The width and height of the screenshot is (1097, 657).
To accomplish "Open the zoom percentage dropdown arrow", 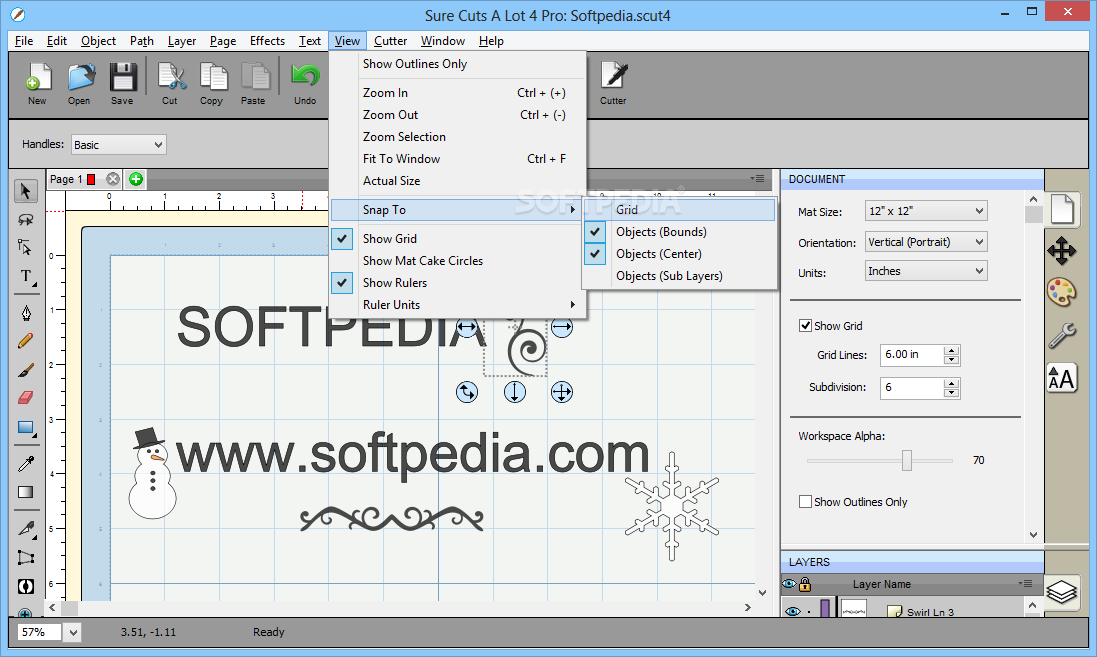I will (x=73, y=633).
